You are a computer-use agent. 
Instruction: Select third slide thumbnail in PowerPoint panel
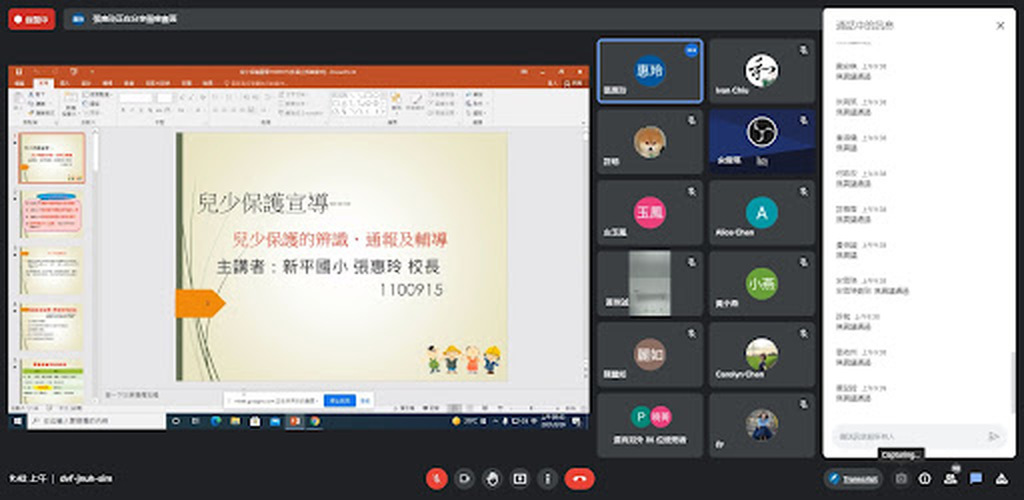52,271
